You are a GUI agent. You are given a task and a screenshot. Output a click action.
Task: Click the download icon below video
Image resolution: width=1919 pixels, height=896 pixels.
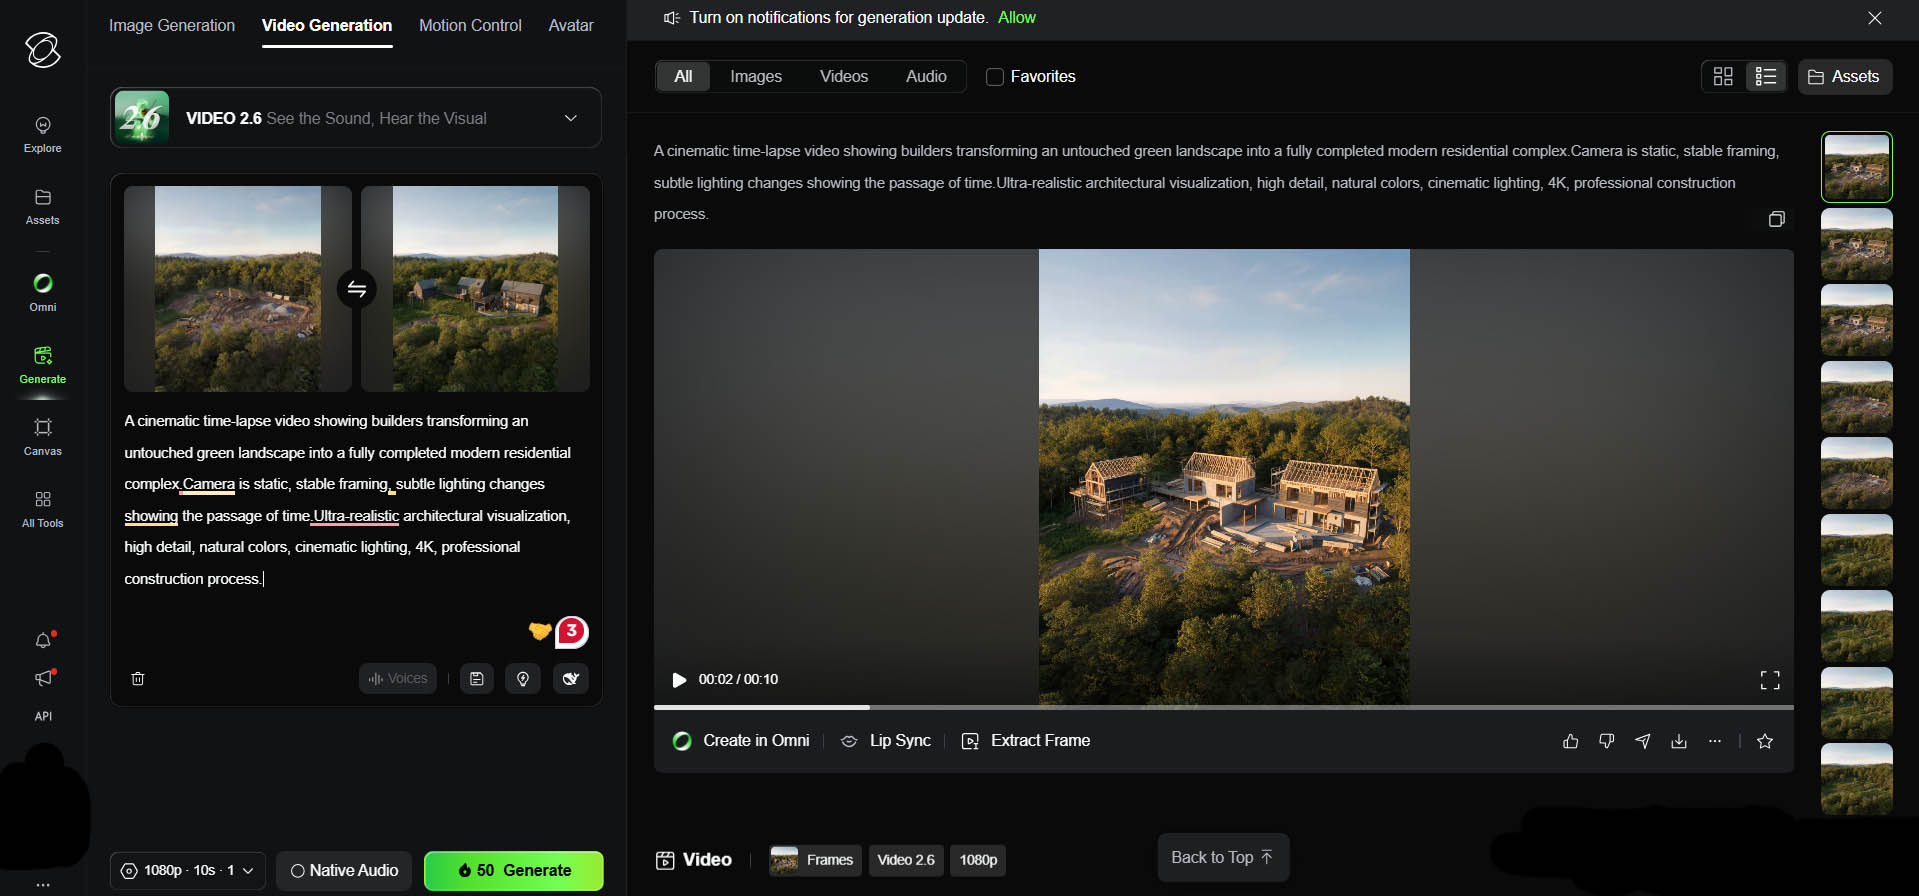click(x=1679, y=741)
